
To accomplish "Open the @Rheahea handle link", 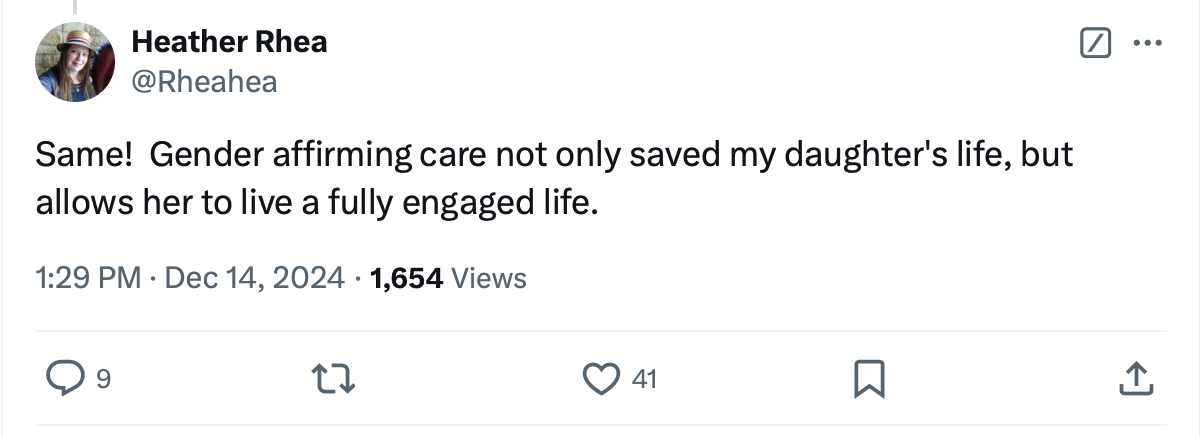I will (204, 82).
